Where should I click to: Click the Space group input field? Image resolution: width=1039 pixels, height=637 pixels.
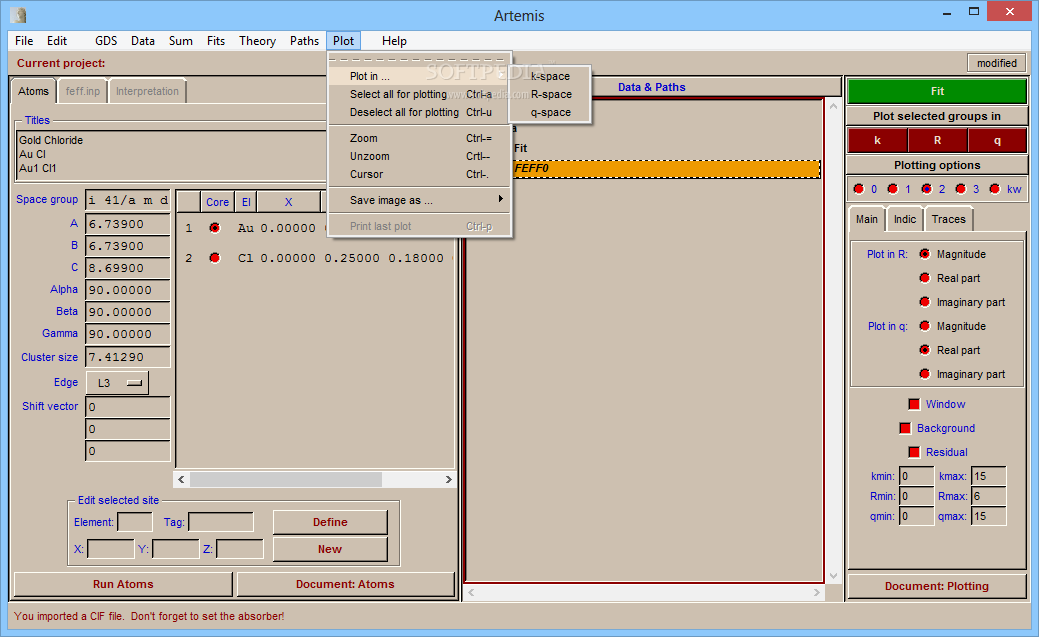128,200
